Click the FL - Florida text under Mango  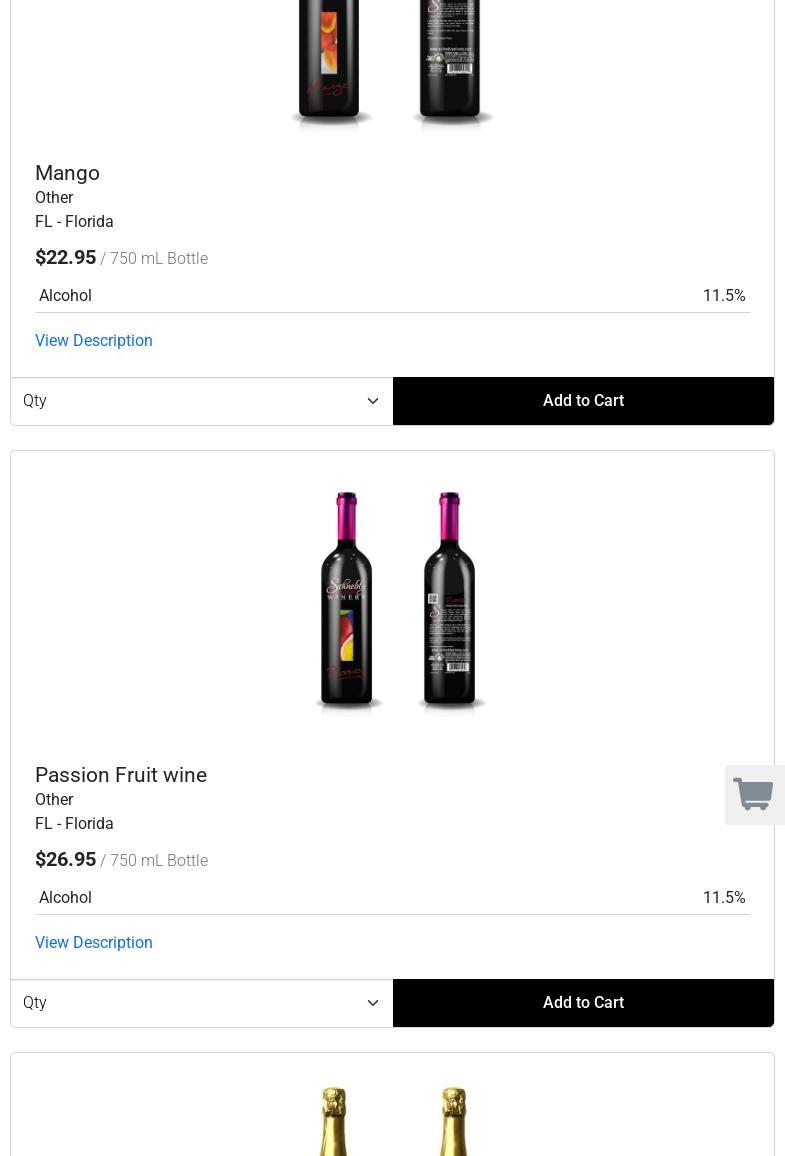[x=74, y=222]
